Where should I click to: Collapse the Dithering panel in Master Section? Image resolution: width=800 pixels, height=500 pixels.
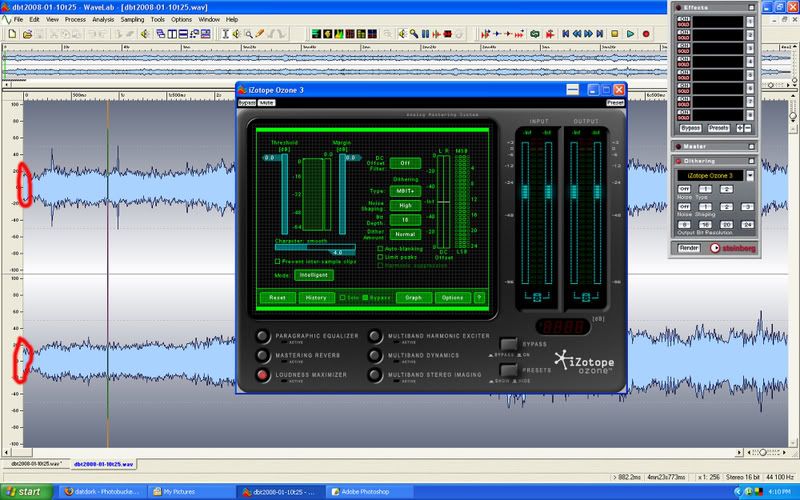coord(751,161)
